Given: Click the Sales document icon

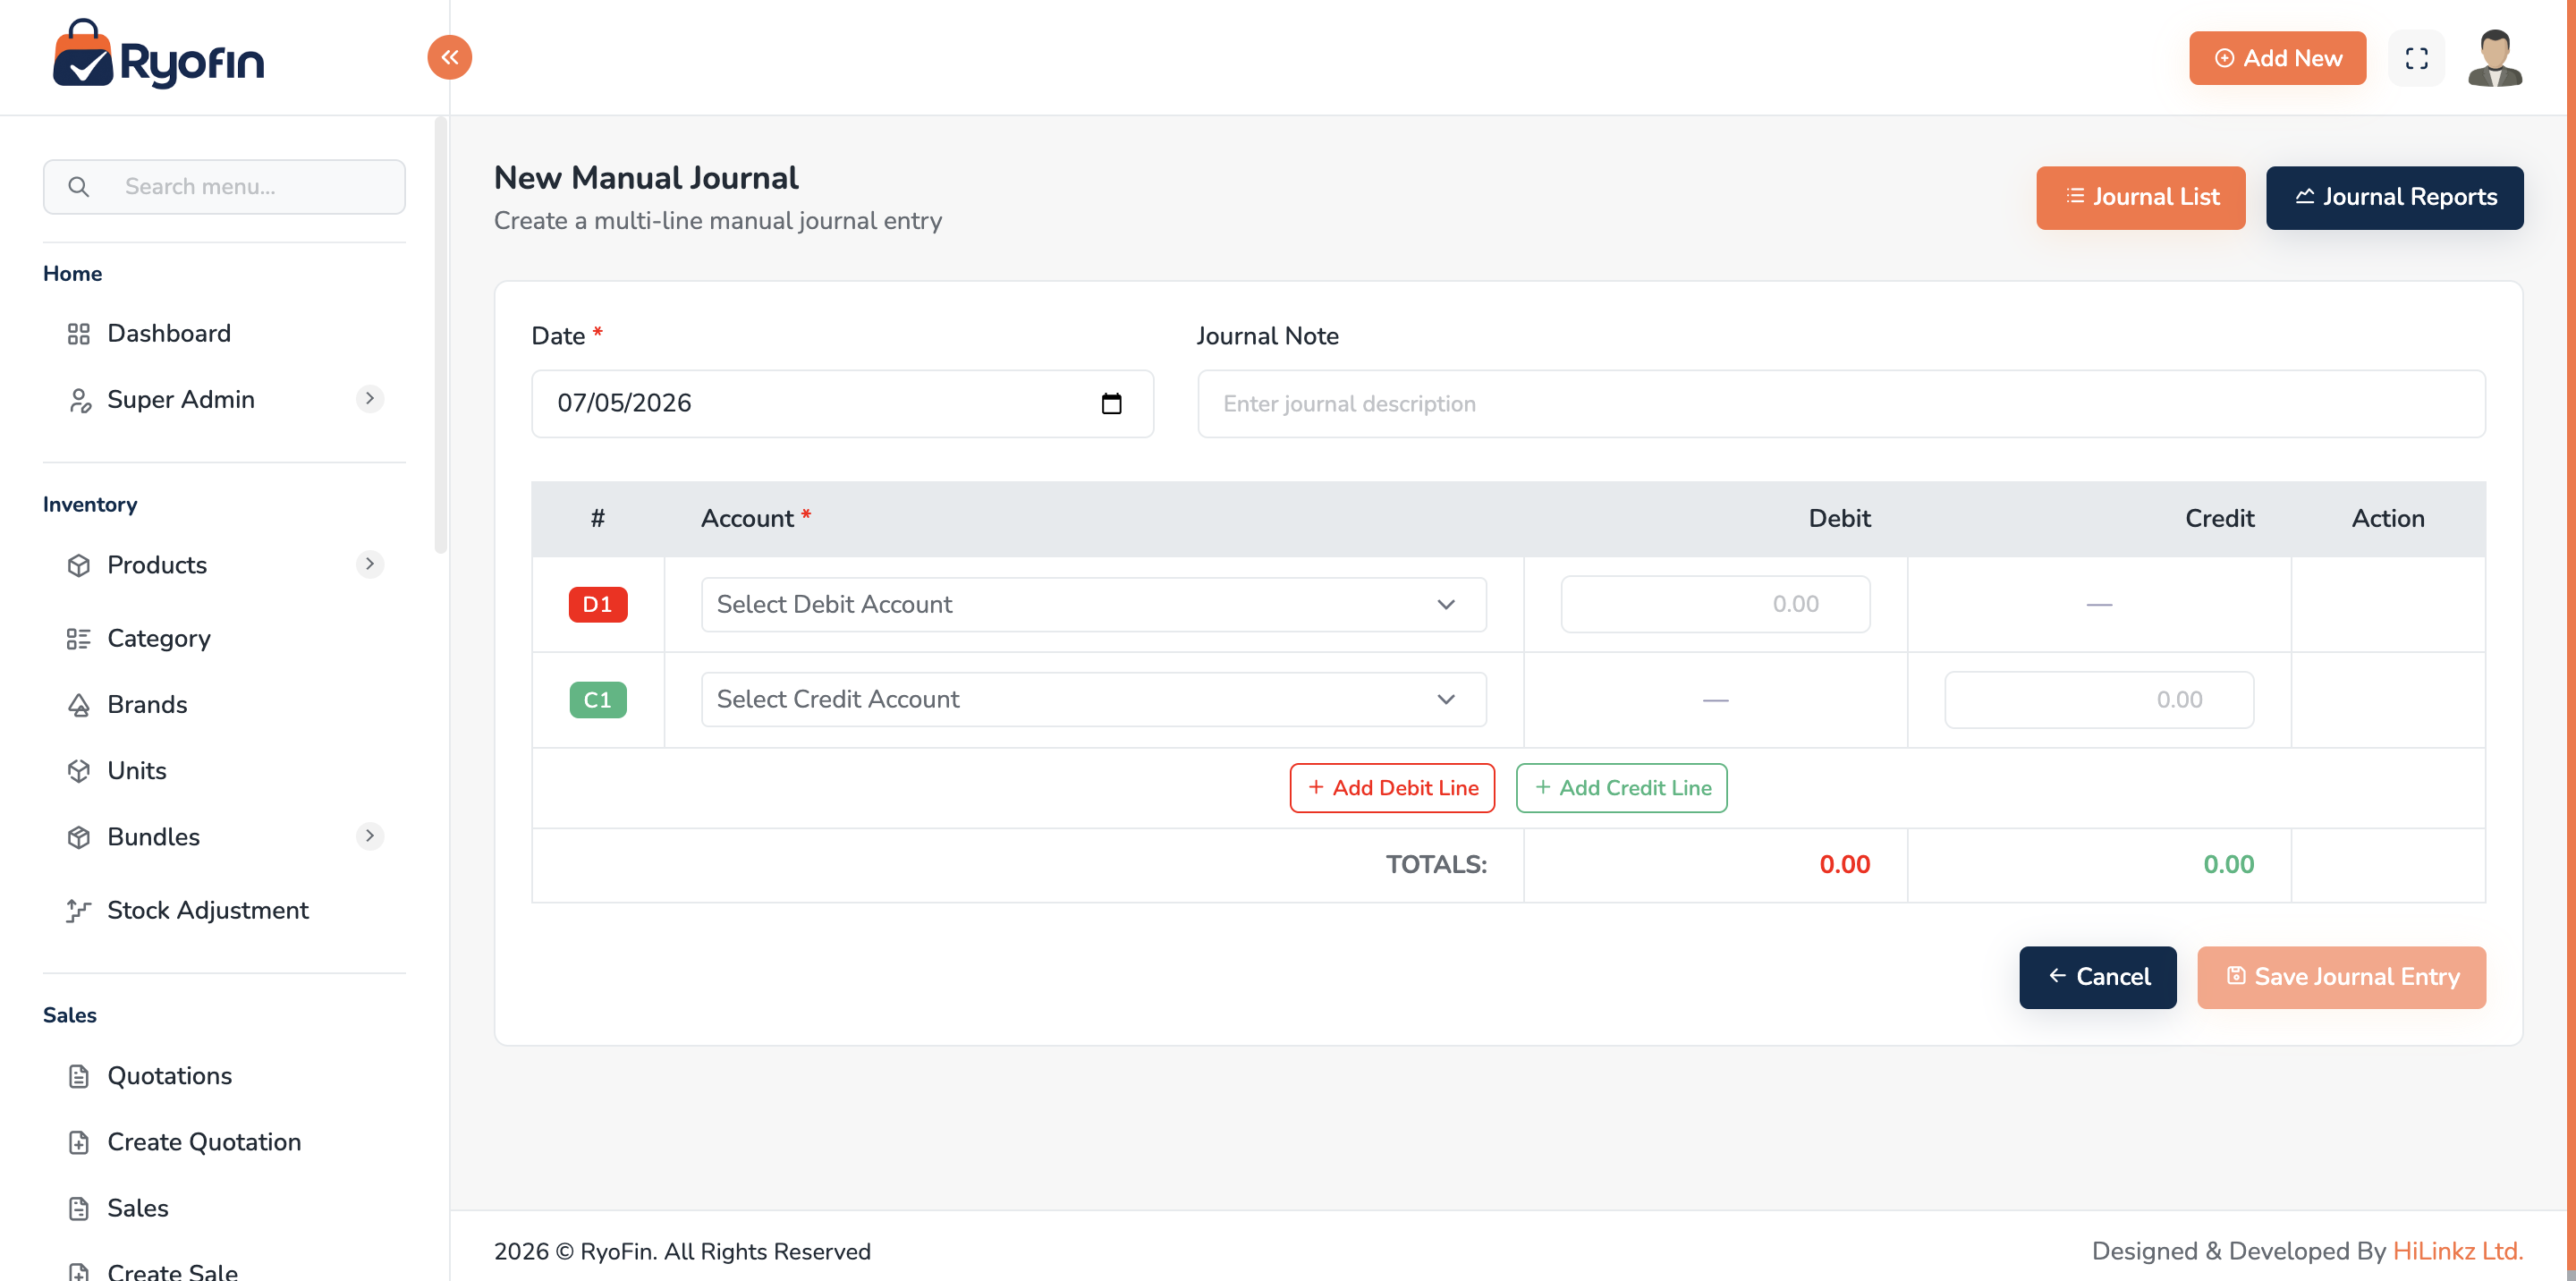Looking at the screenshot, I should pyautogui.click(x=78, y=1208).
